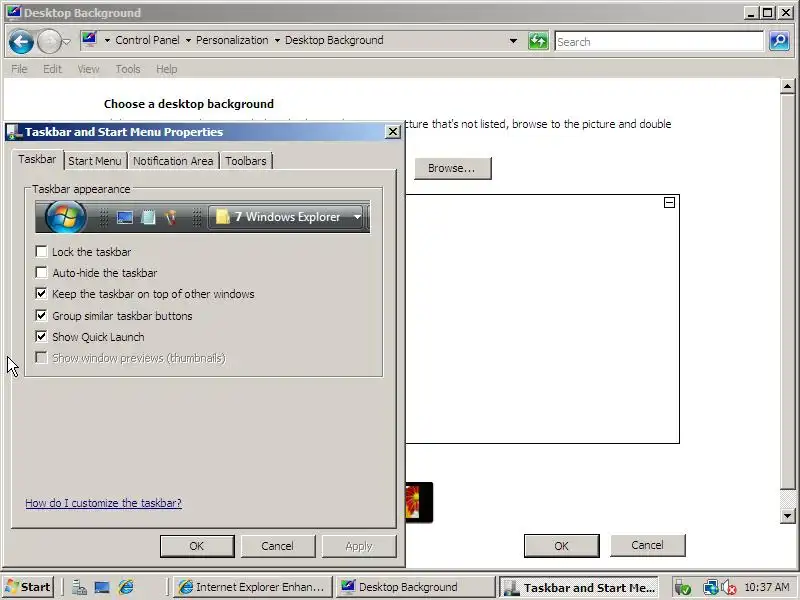Click the muted volume tray icon

[729, 587]
